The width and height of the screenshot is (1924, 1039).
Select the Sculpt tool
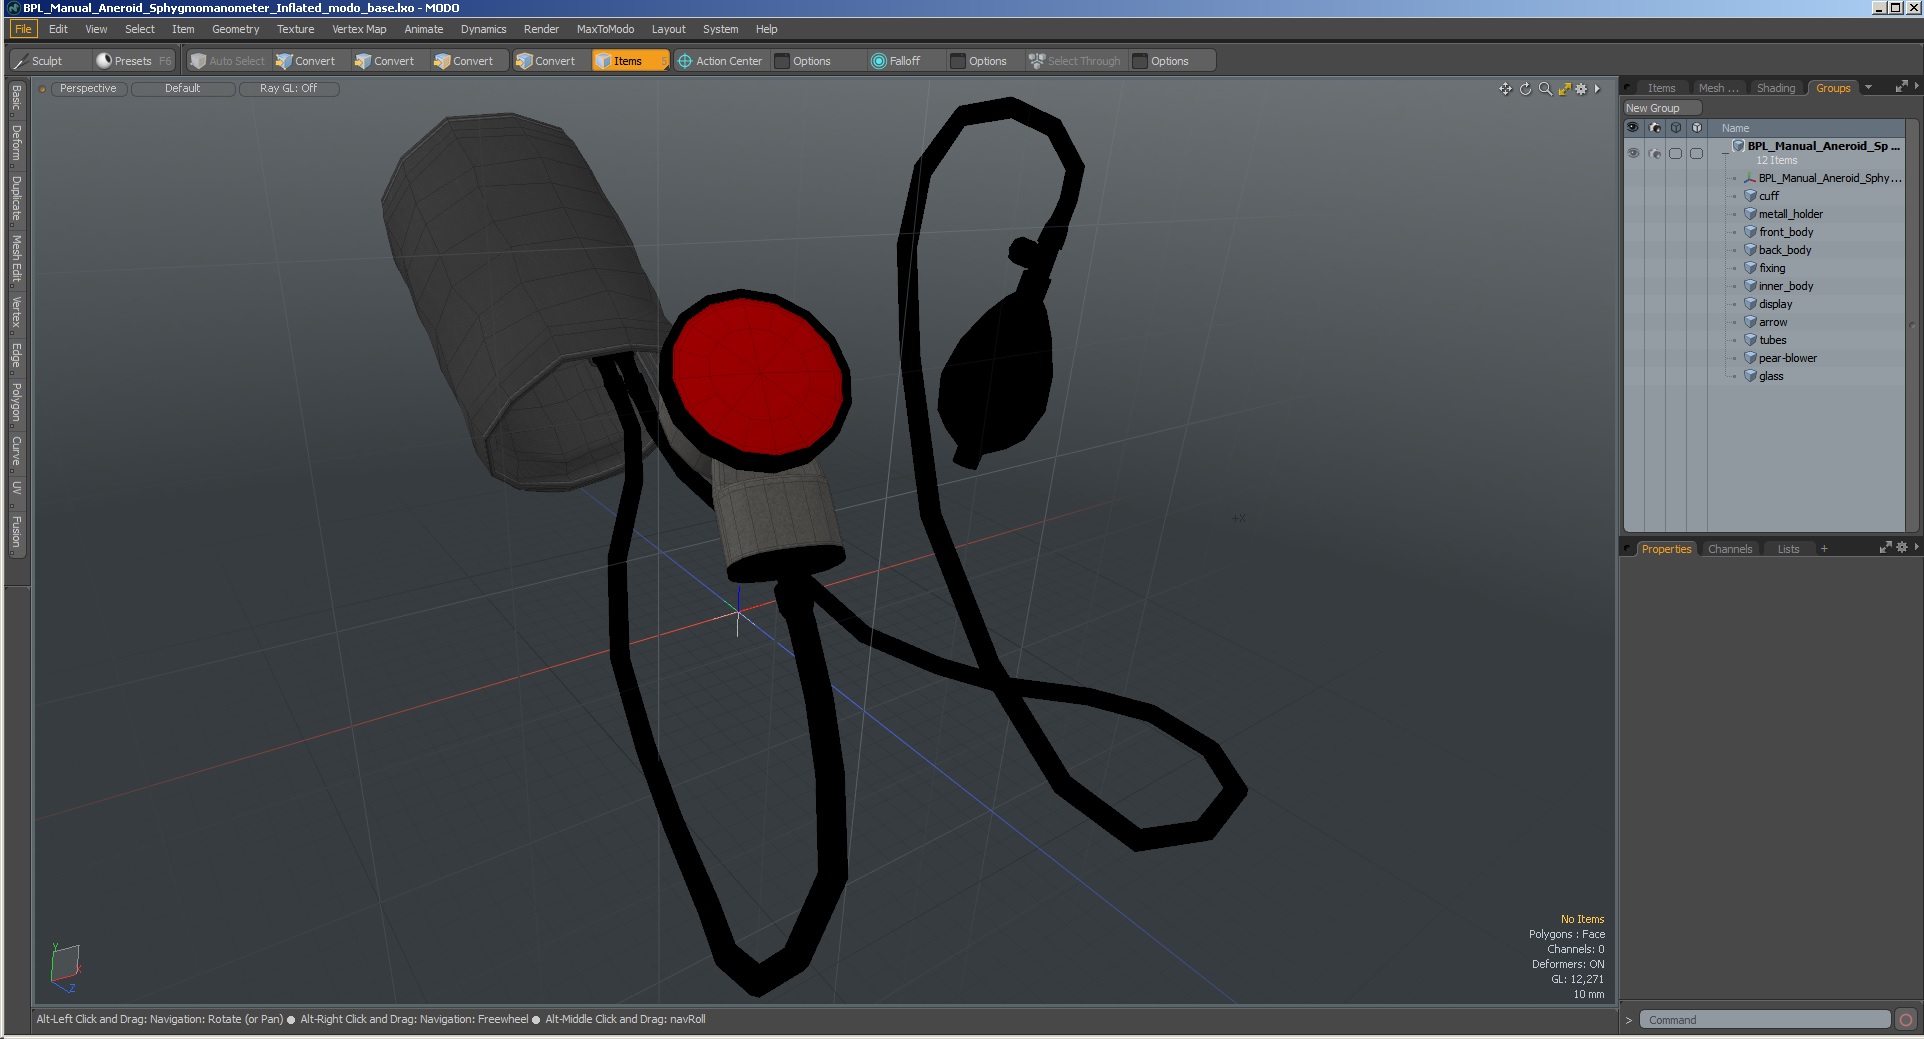point(49,61)
